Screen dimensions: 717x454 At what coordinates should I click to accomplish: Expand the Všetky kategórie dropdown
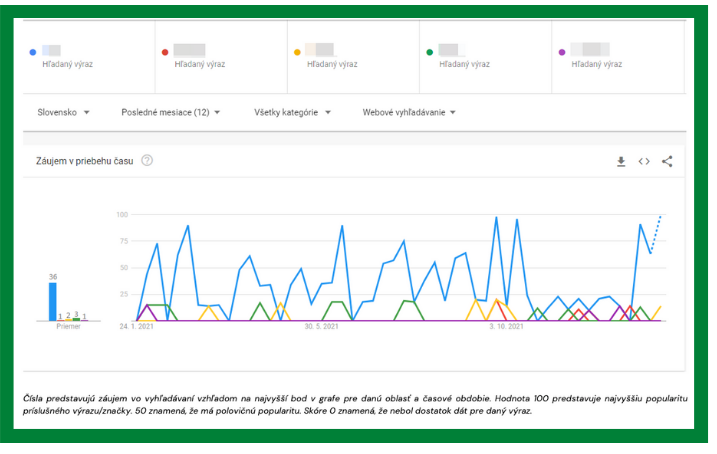click(x=292, y=112)
